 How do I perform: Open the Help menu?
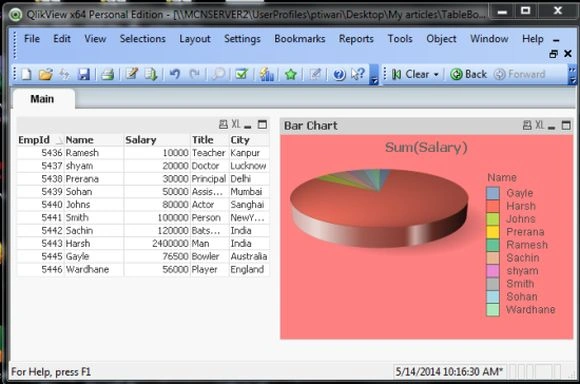pyautogui.click(x=533, y=39)
